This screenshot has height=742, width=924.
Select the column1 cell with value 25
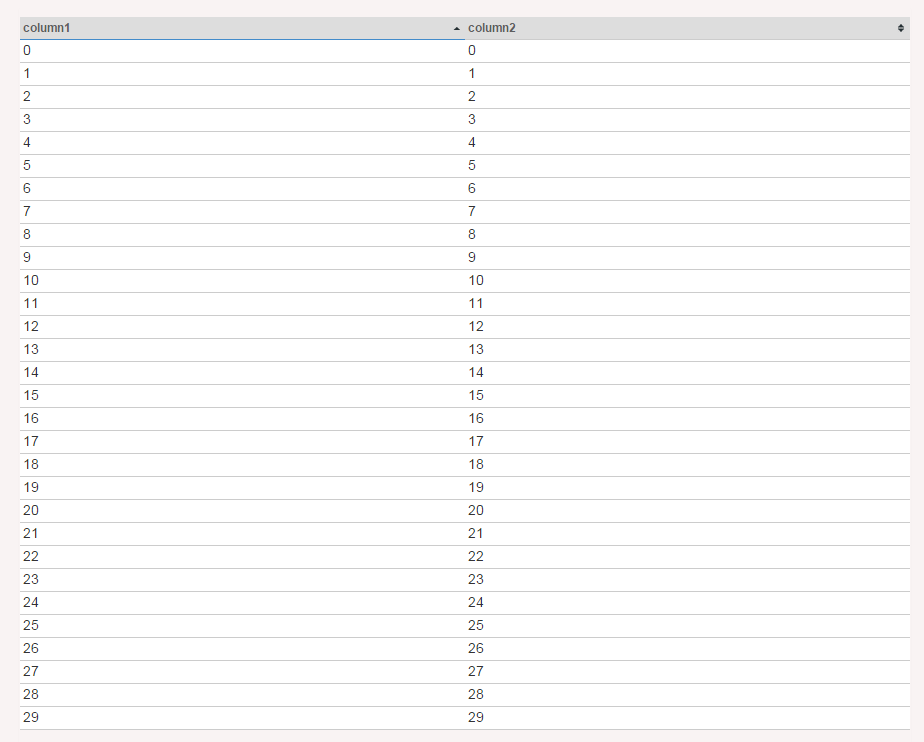242,626
